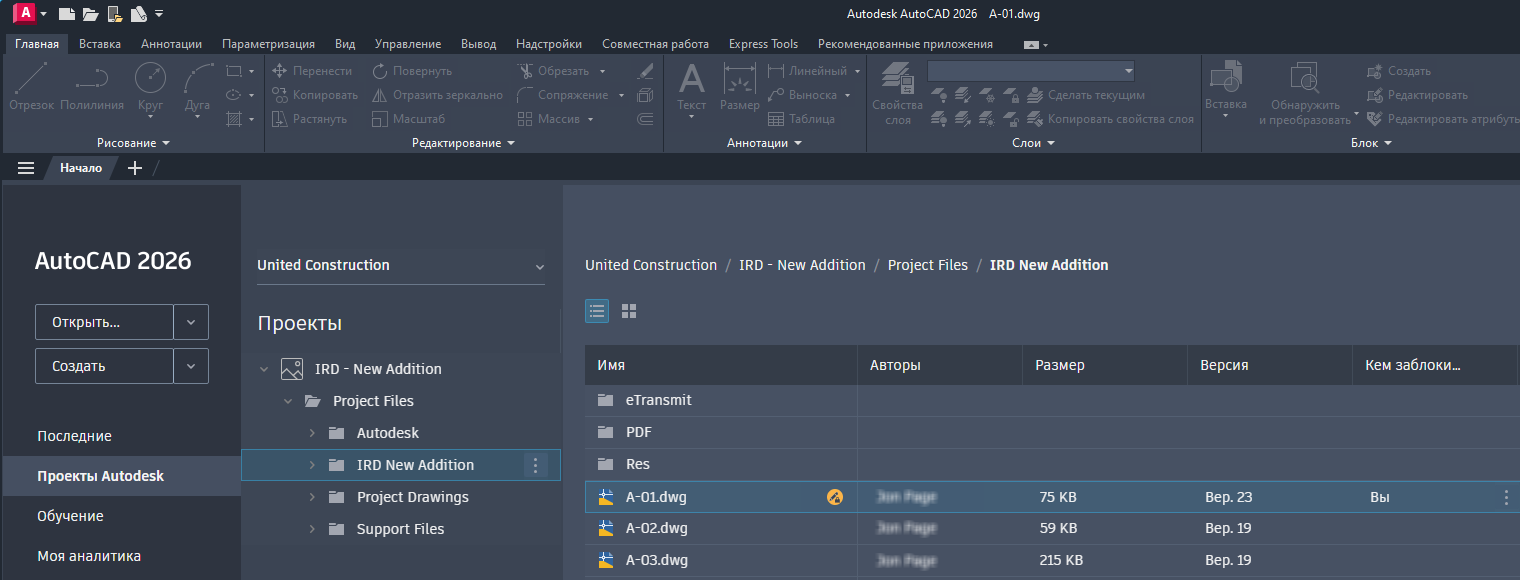The height and width of the screenshot is (580, 1520).
Task: Expand the Слои panel dropdown
Action: [1034, 143]
